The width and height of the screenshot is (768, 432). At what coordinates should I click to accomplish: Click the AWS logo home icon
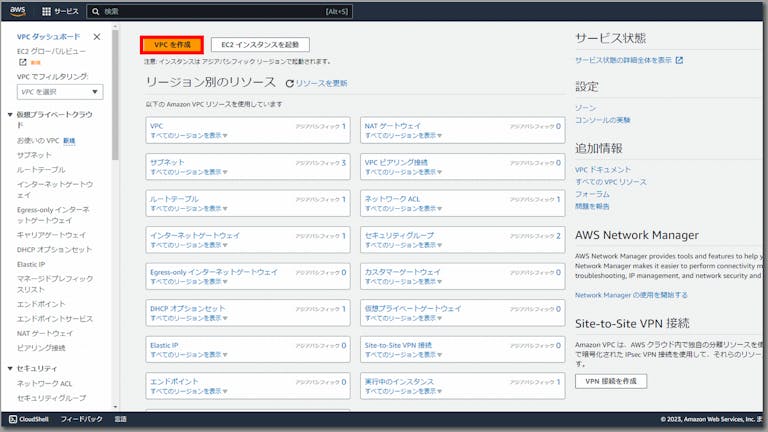tap(18, 11)
